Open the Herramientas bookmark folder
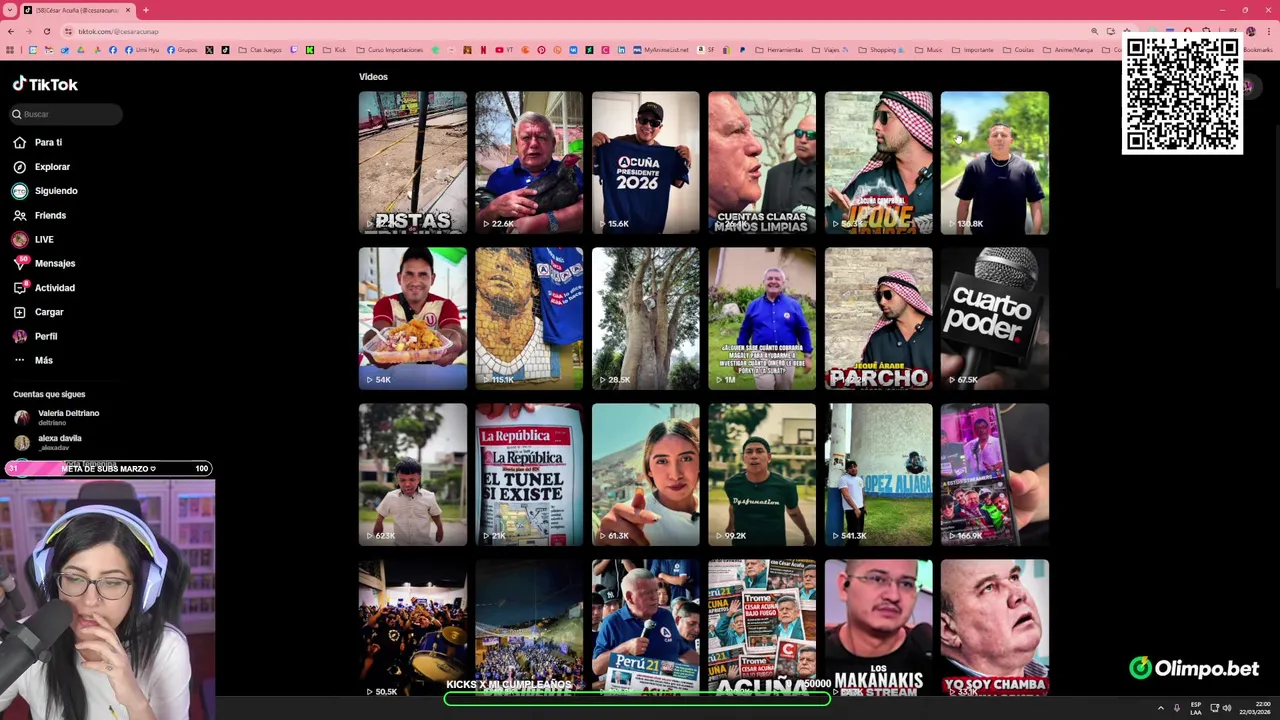 [781, 50]
